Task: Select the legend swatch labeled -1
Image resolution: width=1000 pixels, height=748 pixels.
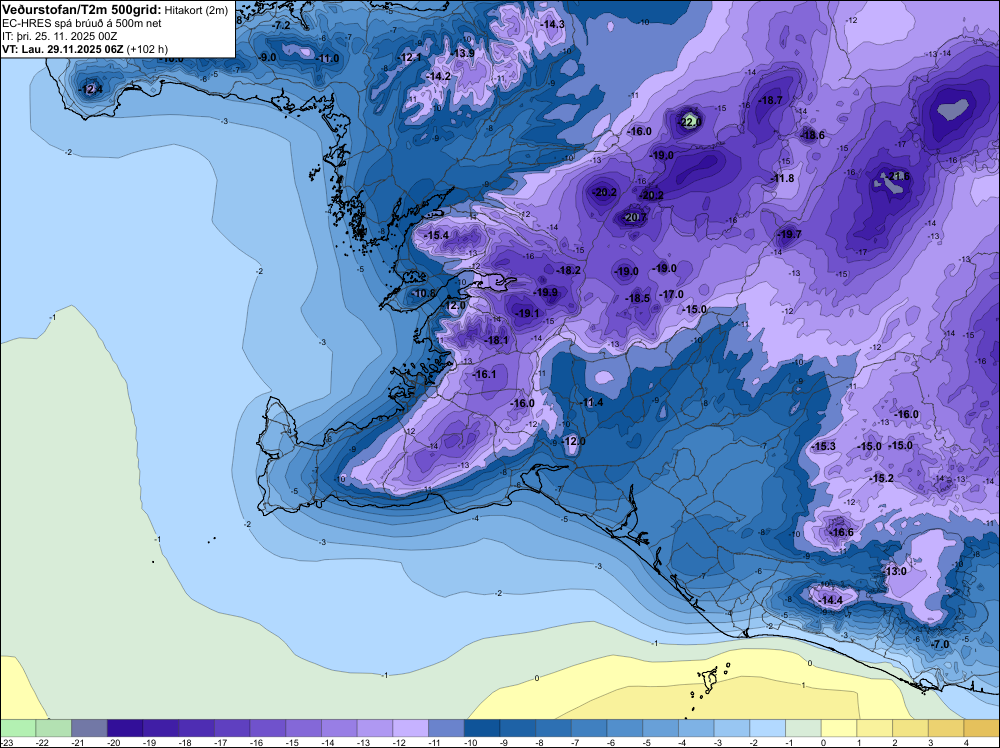Action: [804, 728]
